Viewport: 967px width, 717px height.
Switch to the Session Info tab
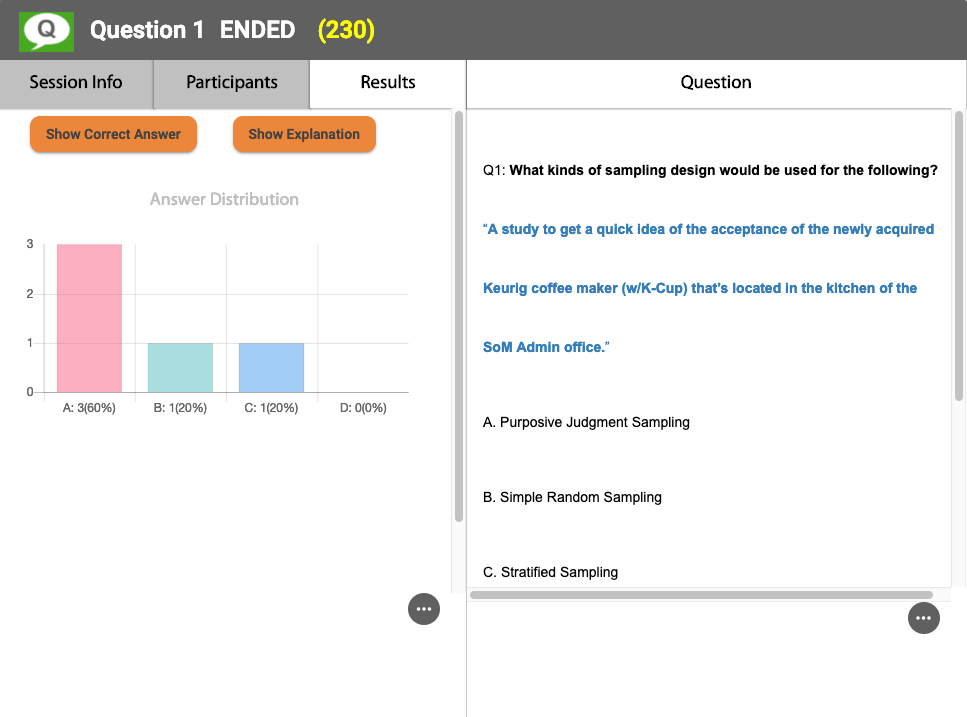click(76, 83)
